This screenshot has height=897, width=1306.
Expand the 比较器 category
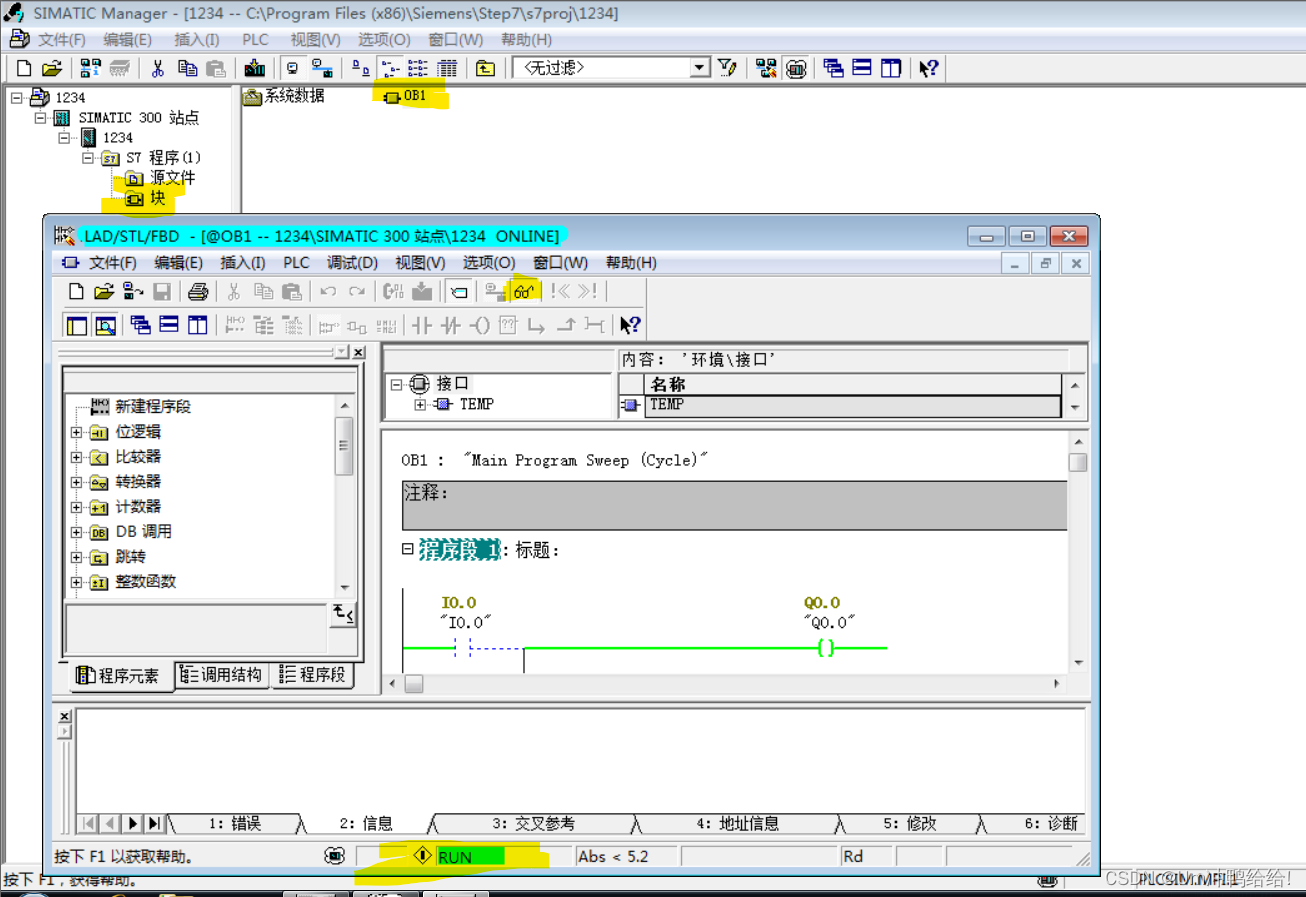coord(77,457)
